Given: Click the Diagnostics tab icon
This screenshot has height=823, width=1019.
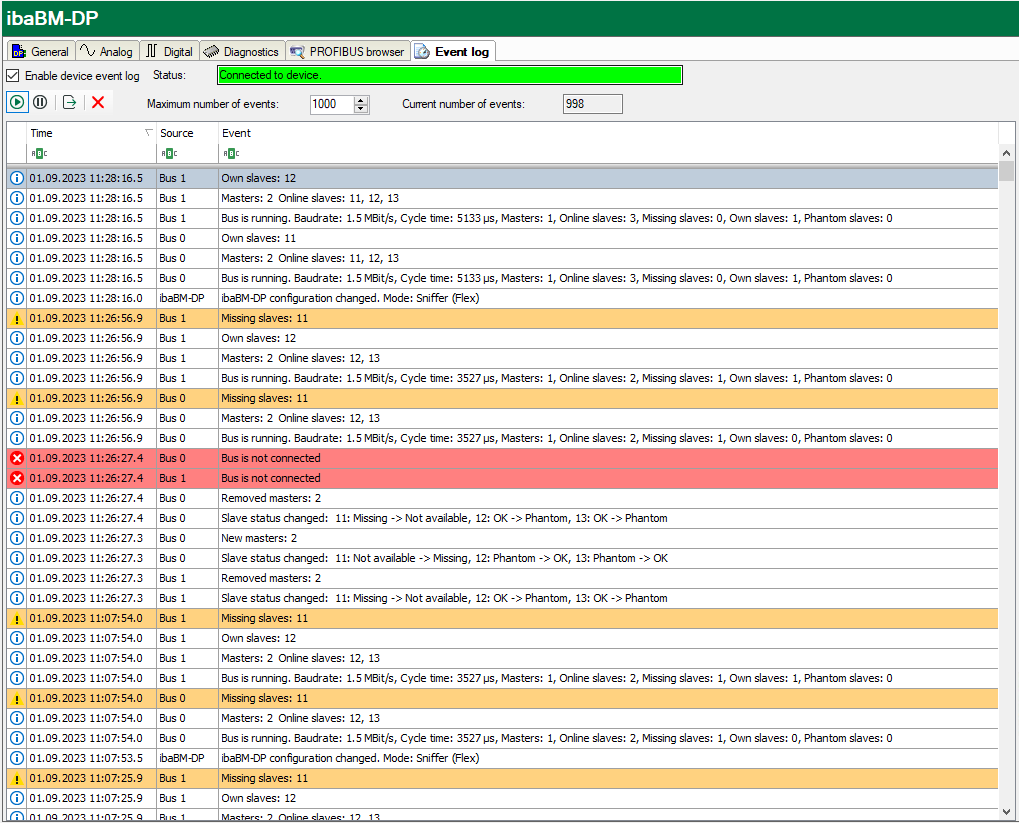Looking at the screenshot, I should [211, 51].
